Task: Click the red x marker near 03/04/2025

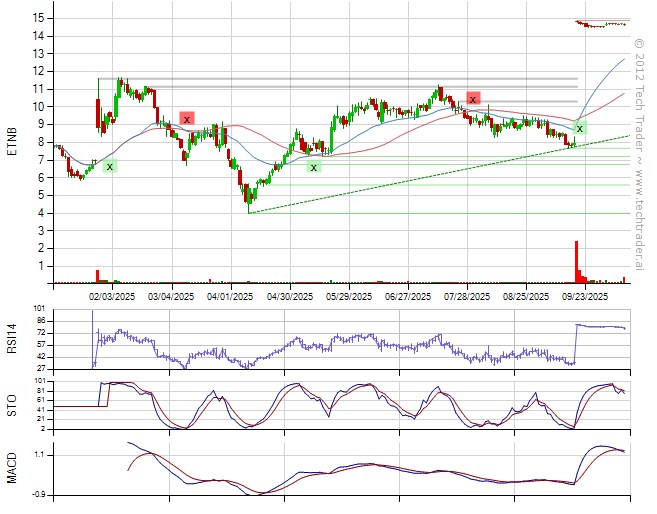Action: (x=187, y=118)
